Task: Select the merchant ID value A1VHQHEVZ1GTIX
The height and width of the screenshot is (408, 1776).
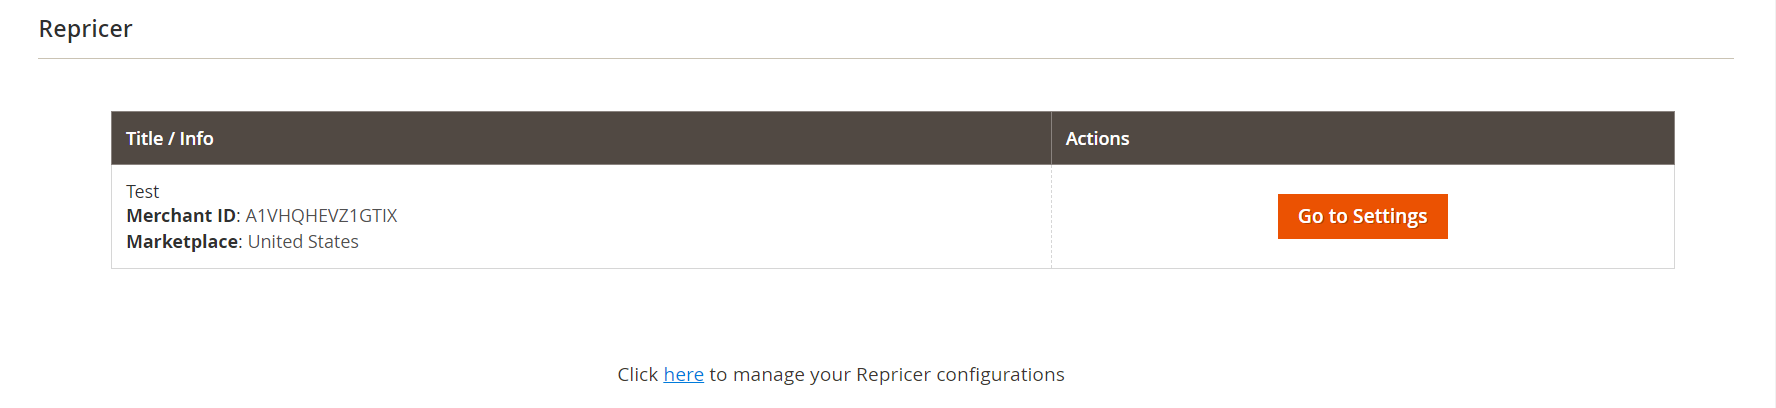Action: click(x=321, y=216)
